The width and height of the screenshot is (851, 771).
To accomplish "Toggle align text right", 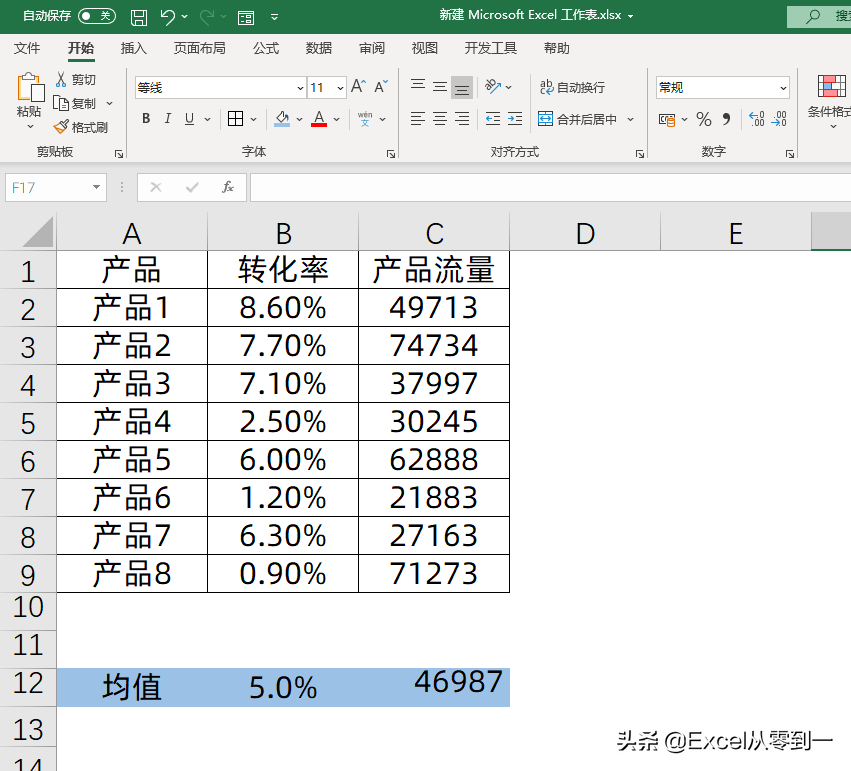I will tap(462, 118).
